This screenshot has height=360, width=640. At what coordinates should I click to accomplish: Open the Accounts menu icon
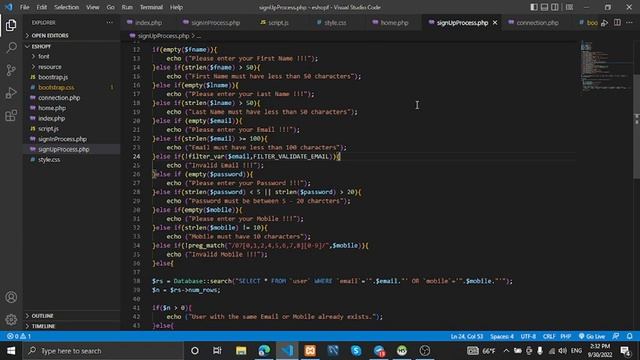[x=11, y=297]
